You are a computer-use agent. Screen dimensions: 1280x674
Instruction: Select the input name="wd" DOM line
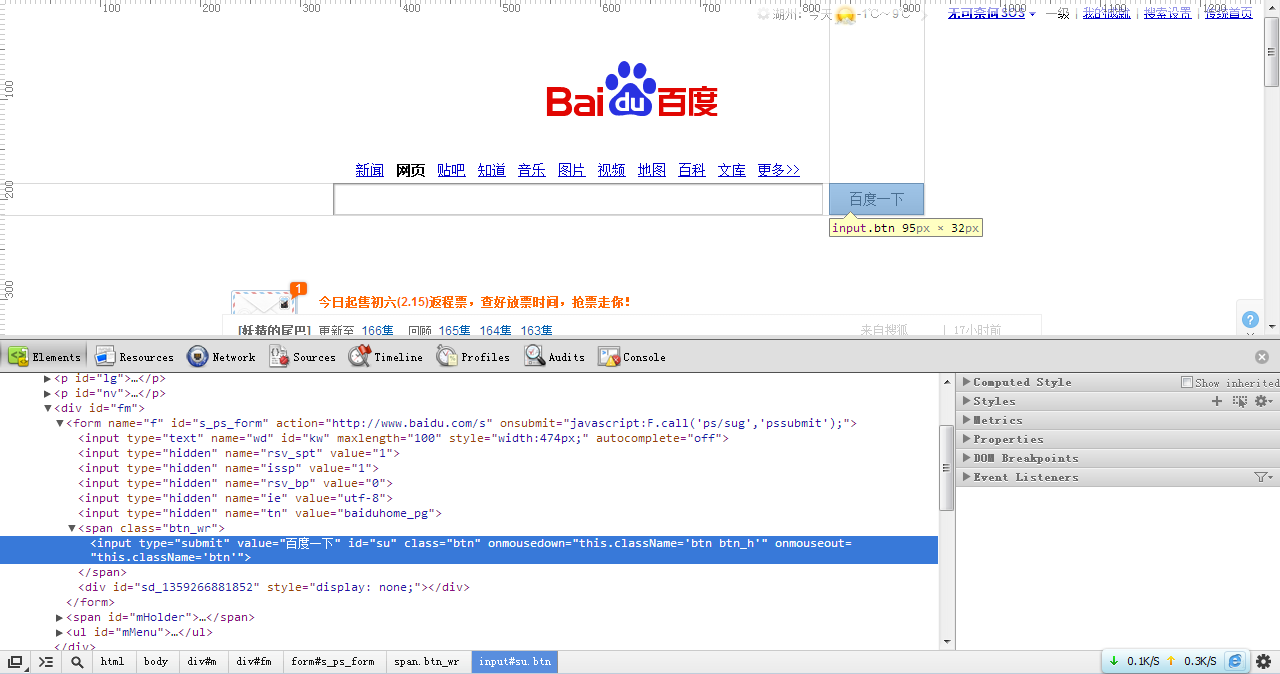(404, 438)
